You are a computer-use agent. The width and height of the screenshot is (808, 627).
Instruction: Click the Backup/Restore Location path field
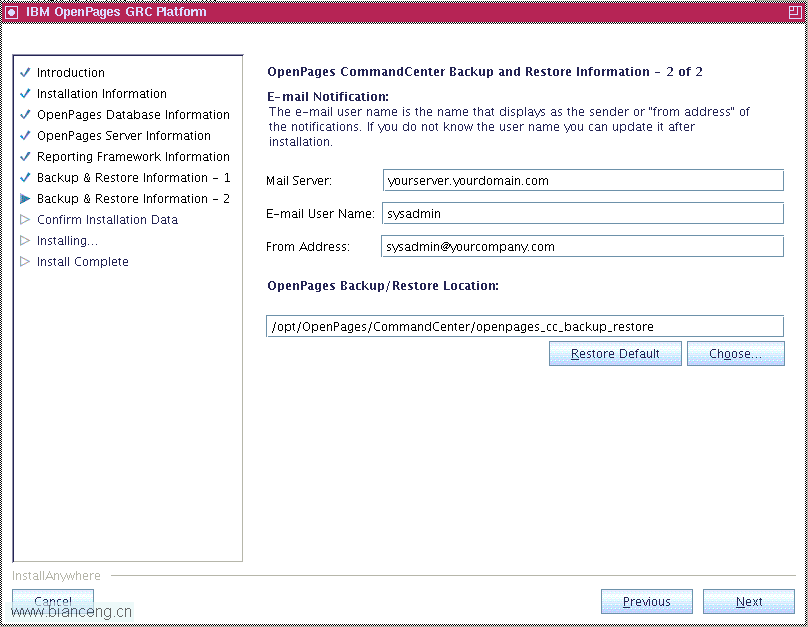(525, 326)
